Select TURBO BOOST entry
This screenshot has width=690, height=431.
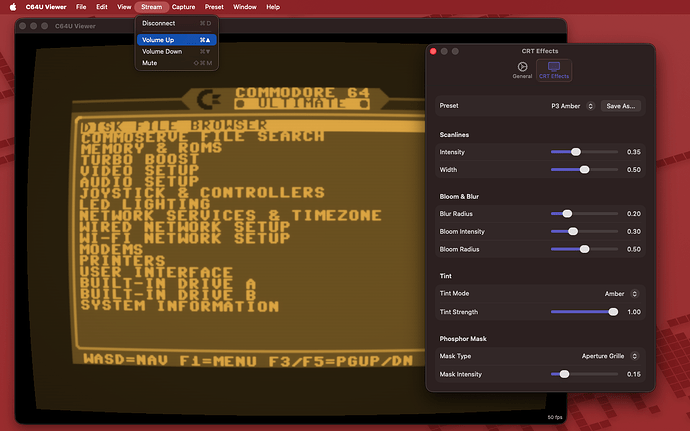coord(139,159)
